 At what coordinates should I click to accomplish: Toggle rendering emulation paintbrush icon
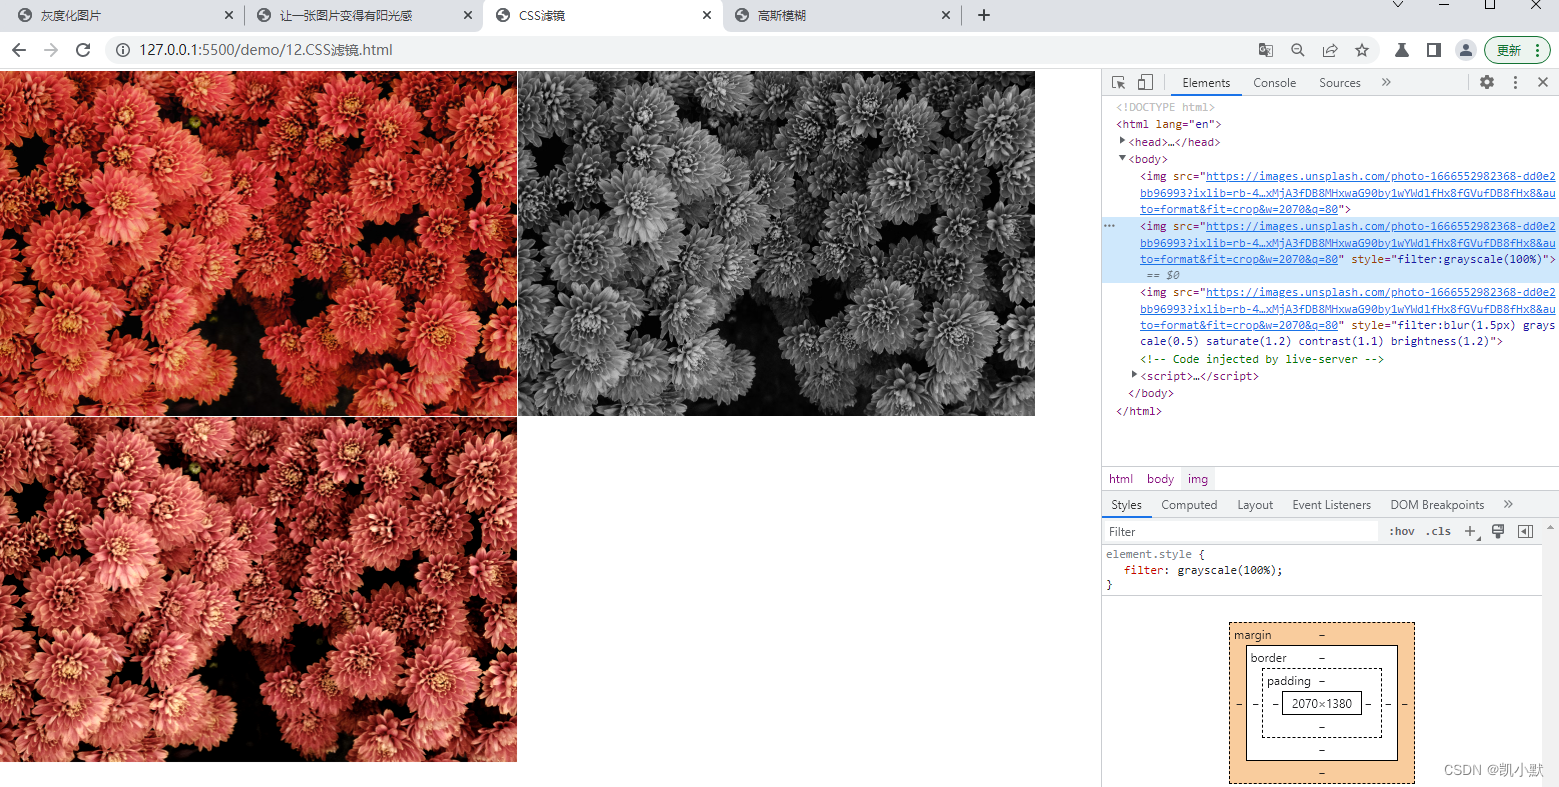[1498, 531]
